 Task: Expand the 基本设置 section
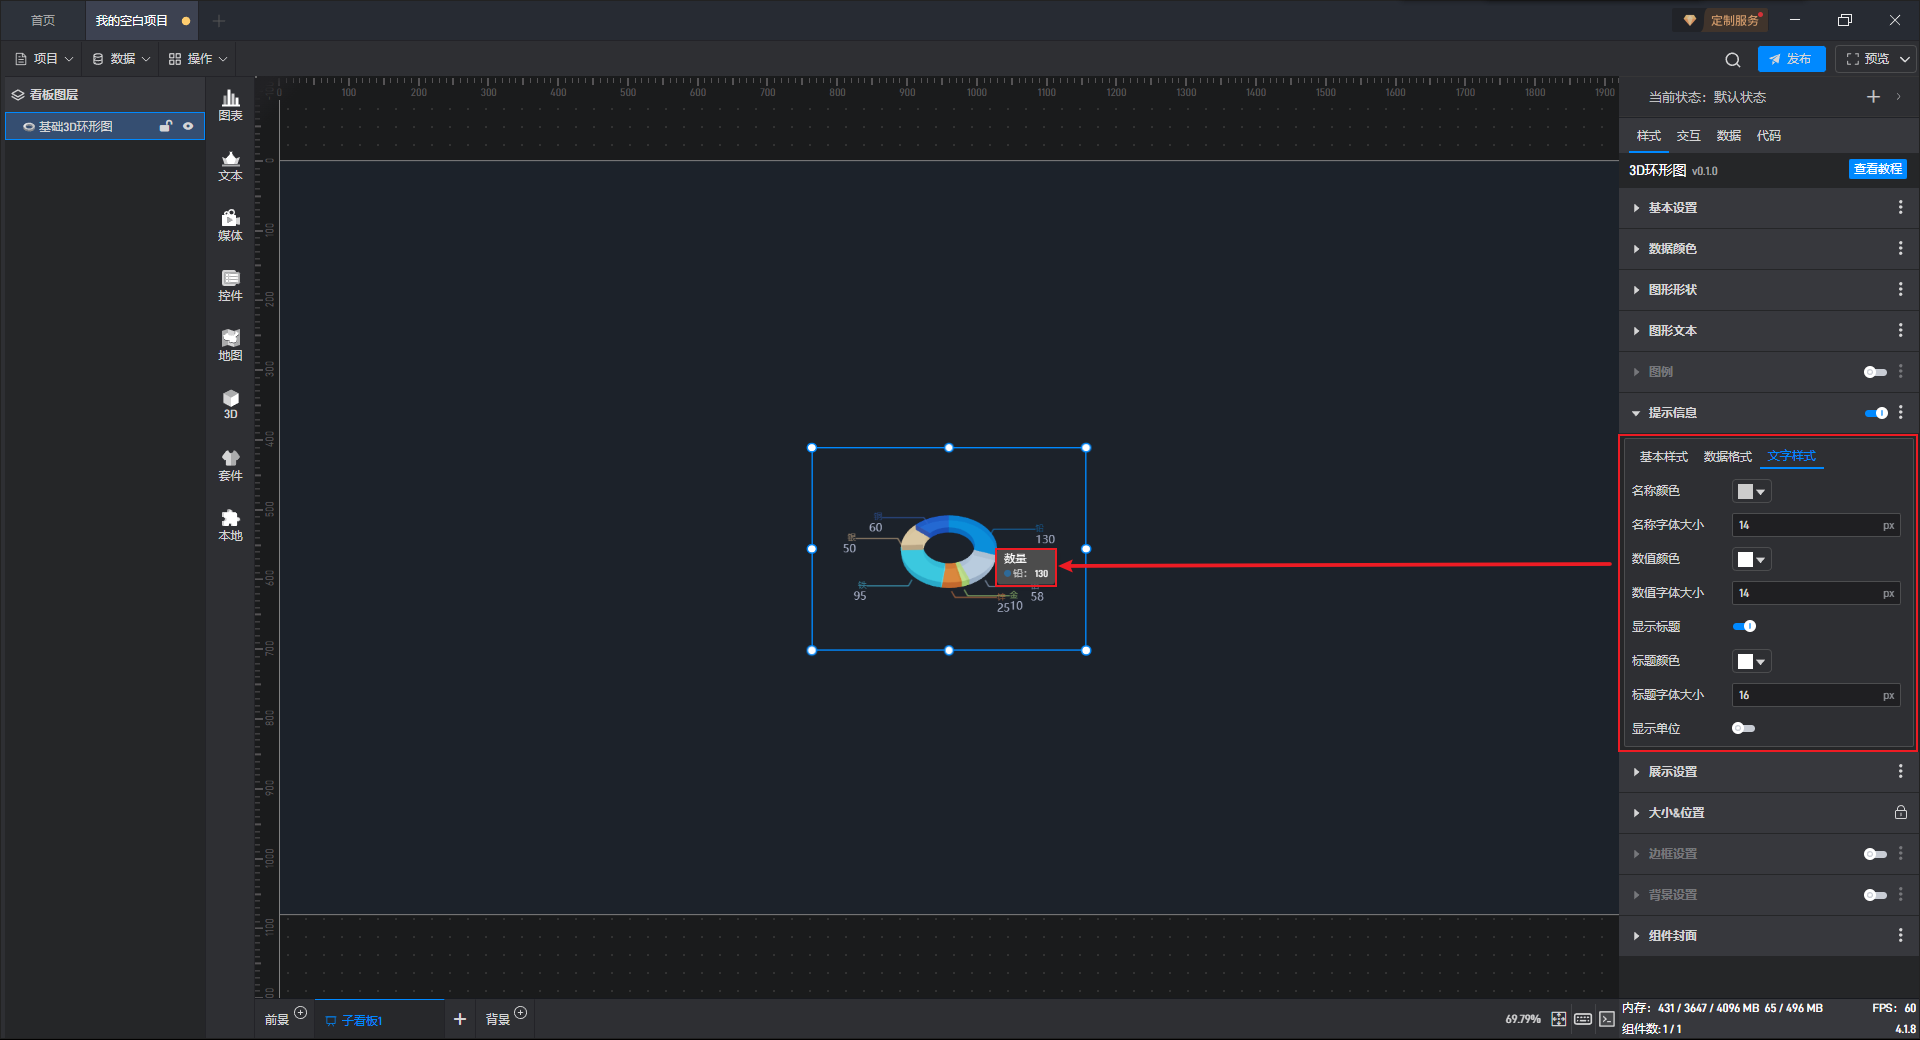tap(1636, 208)
